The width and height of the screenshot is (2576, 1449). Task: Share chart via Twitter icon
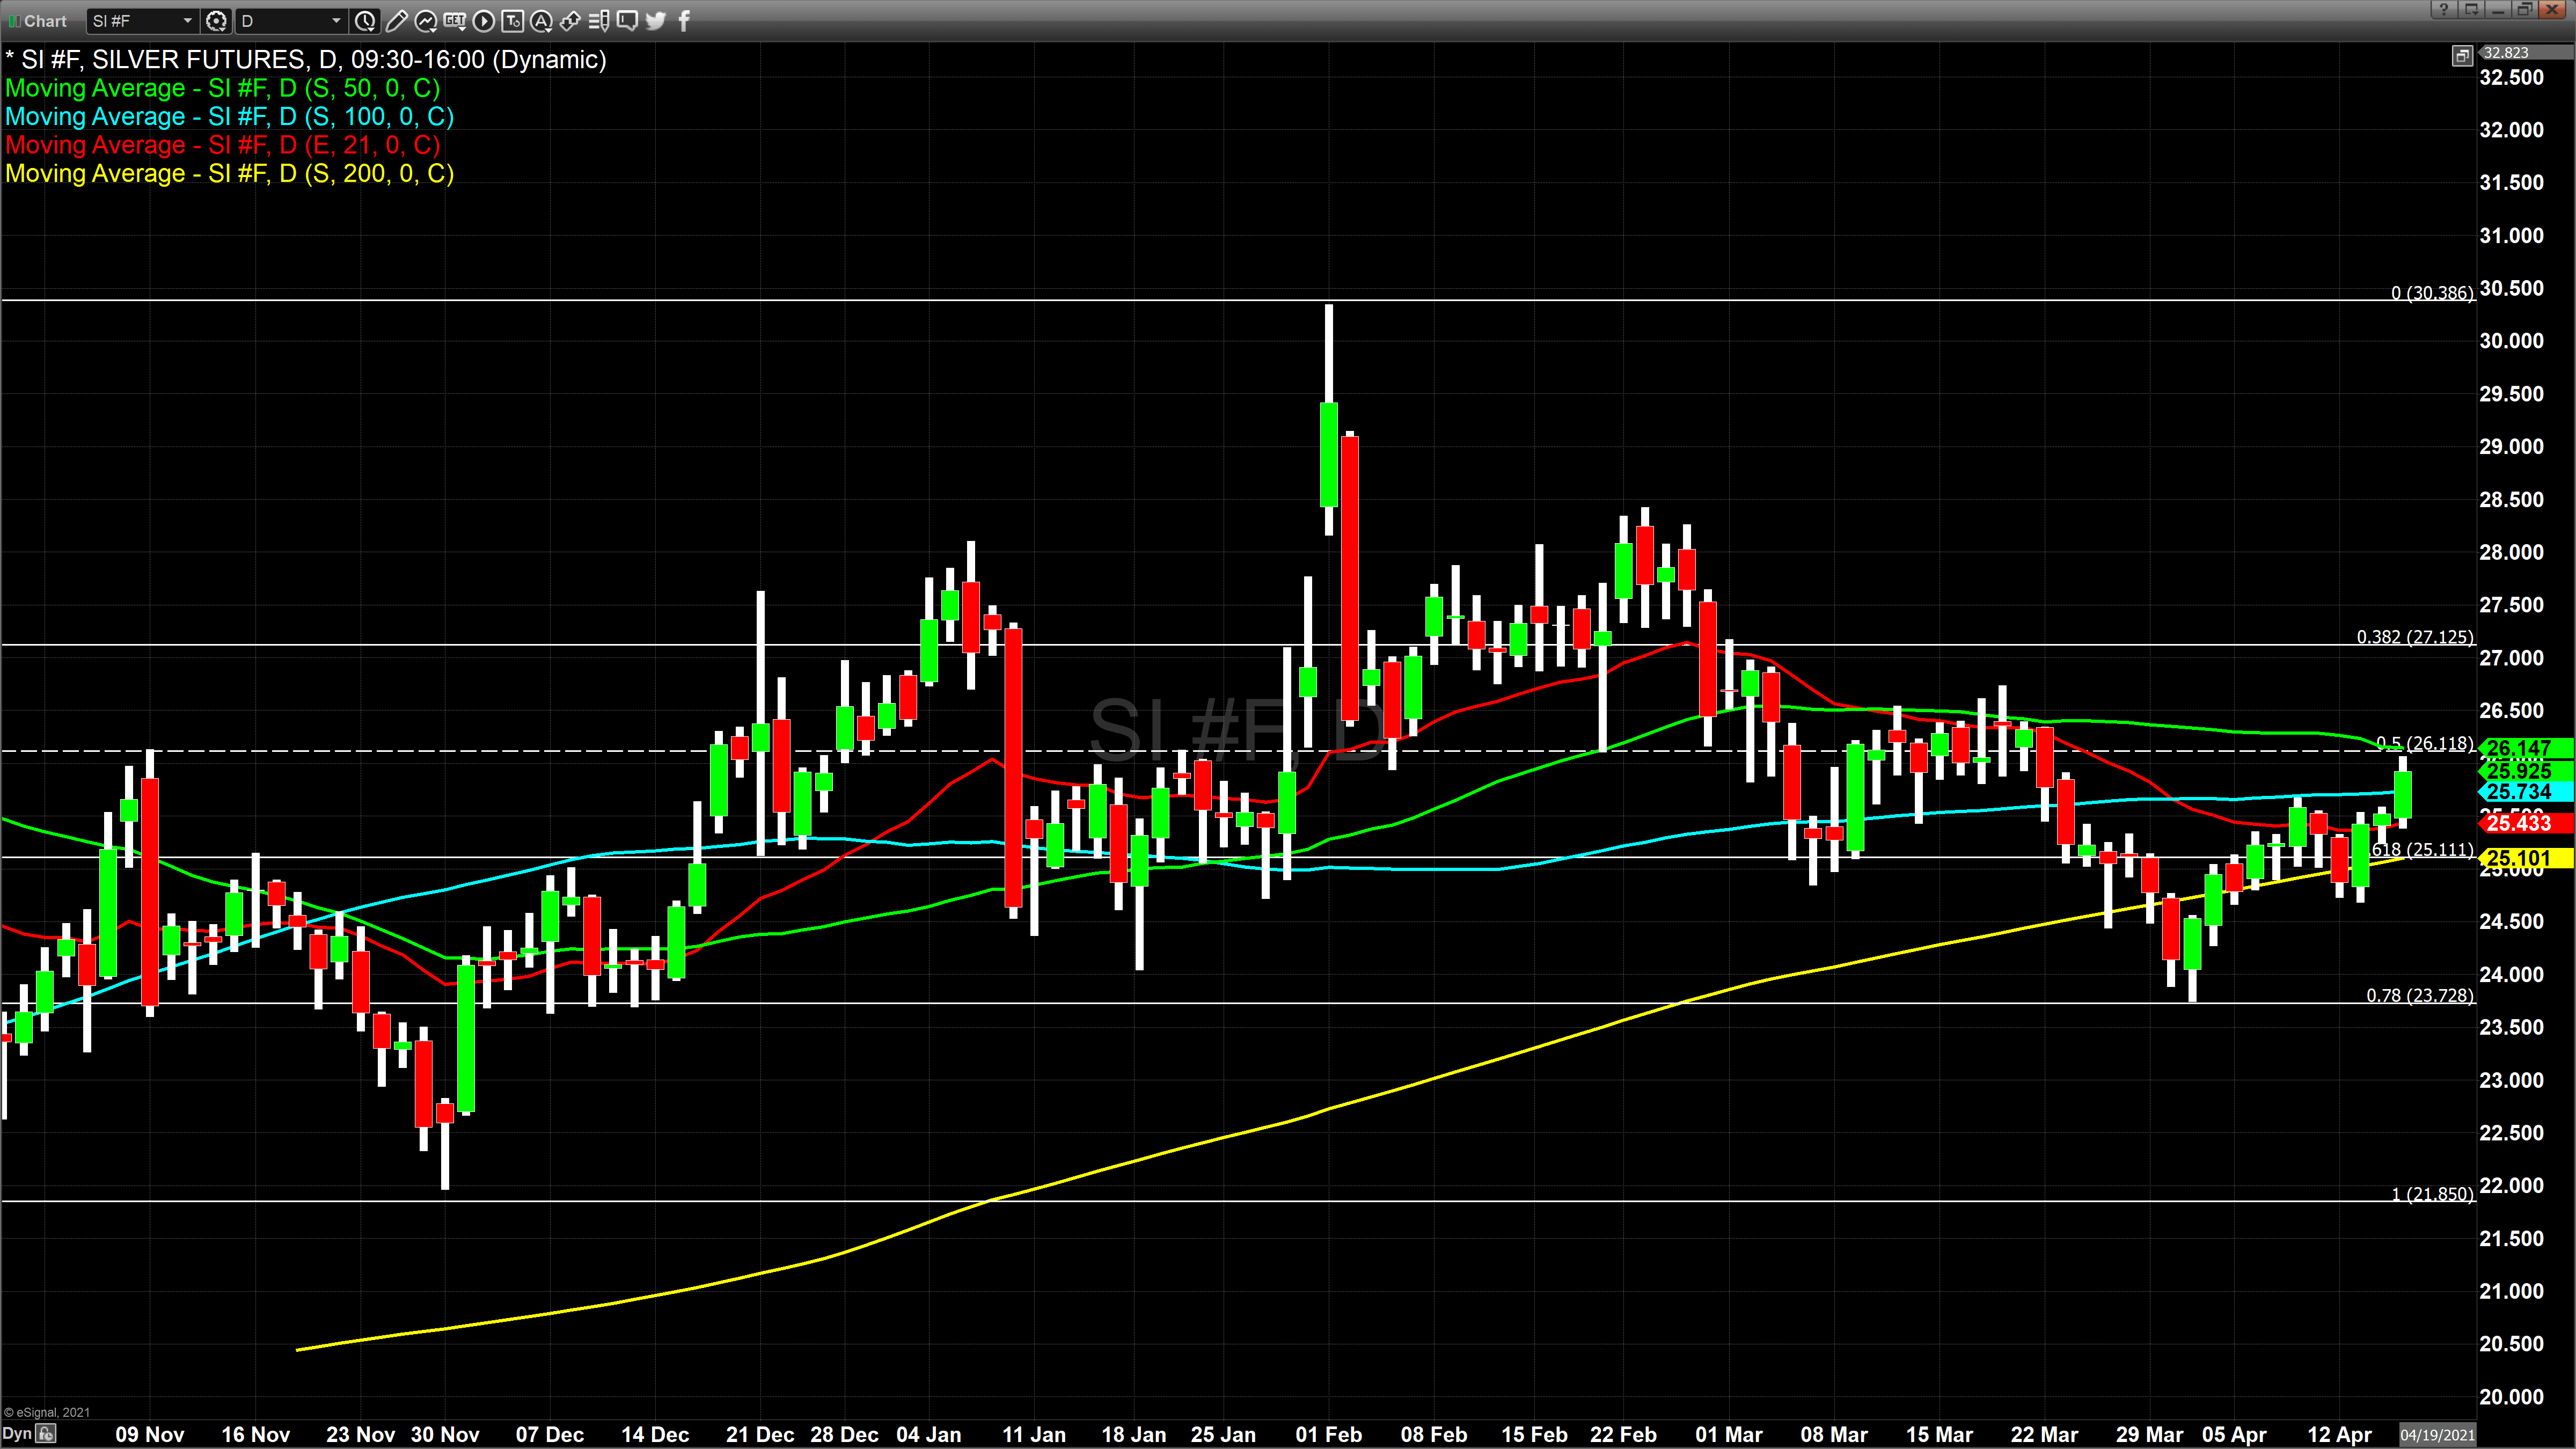656,20
